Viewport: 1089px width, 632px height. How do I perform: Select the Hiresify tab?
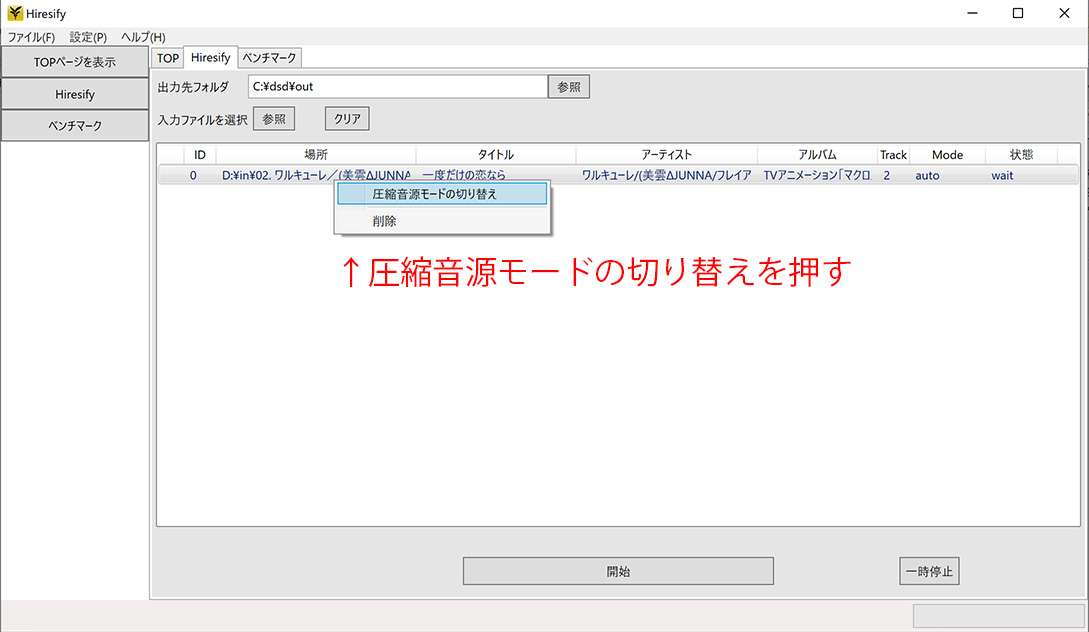(210, 57)
